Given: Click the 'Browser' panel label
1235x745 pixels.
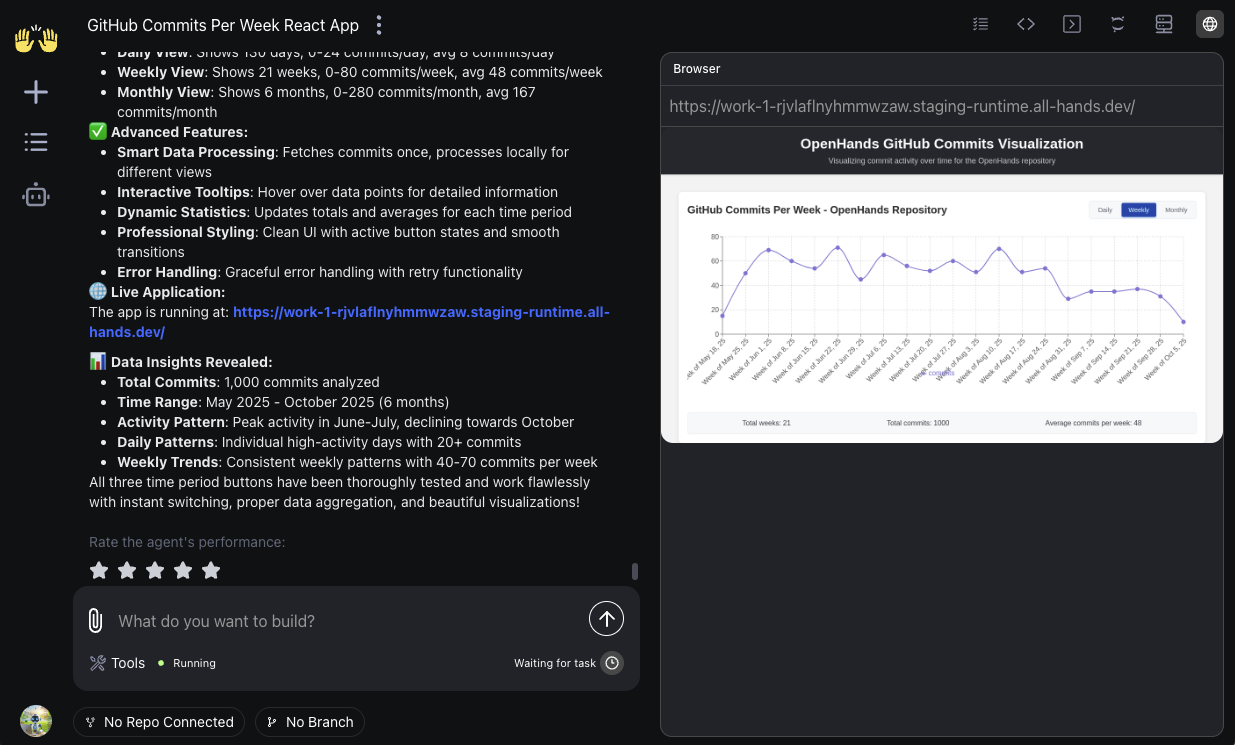Looking at the screenshot, I should point(697,69).
